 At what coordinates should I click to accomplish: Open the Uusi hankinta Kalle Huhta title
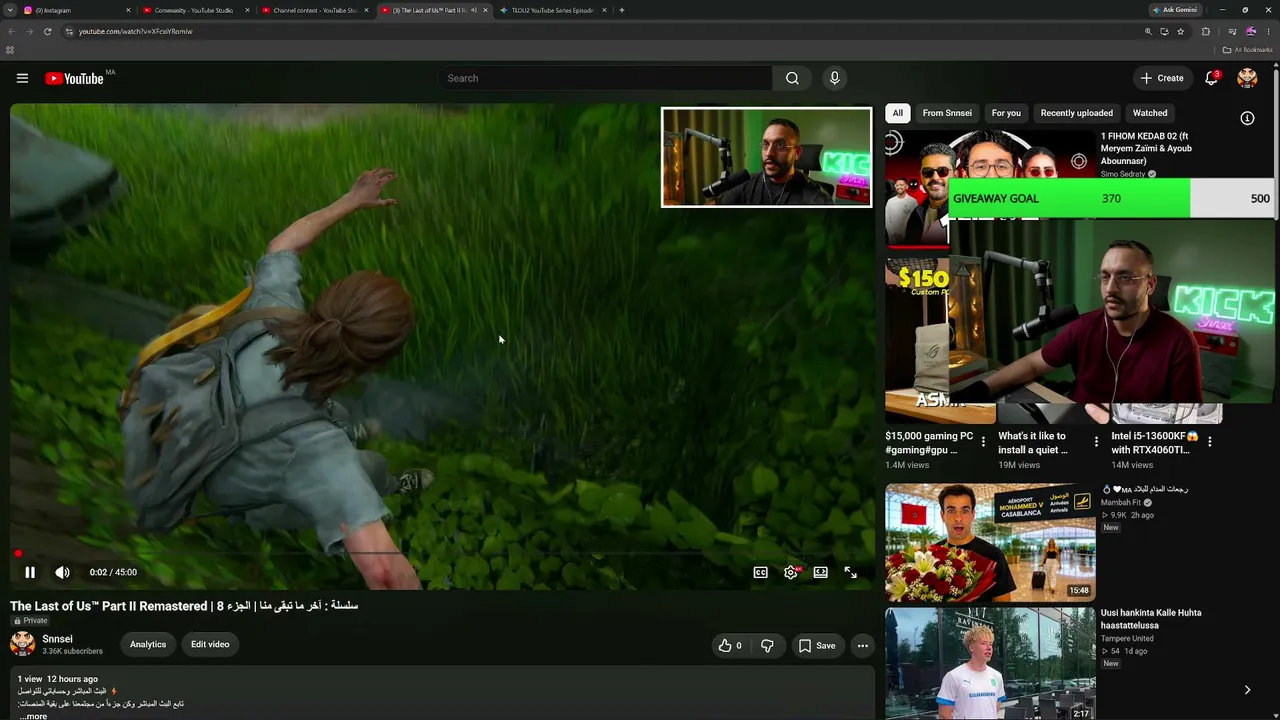(x=1151, y=619)
